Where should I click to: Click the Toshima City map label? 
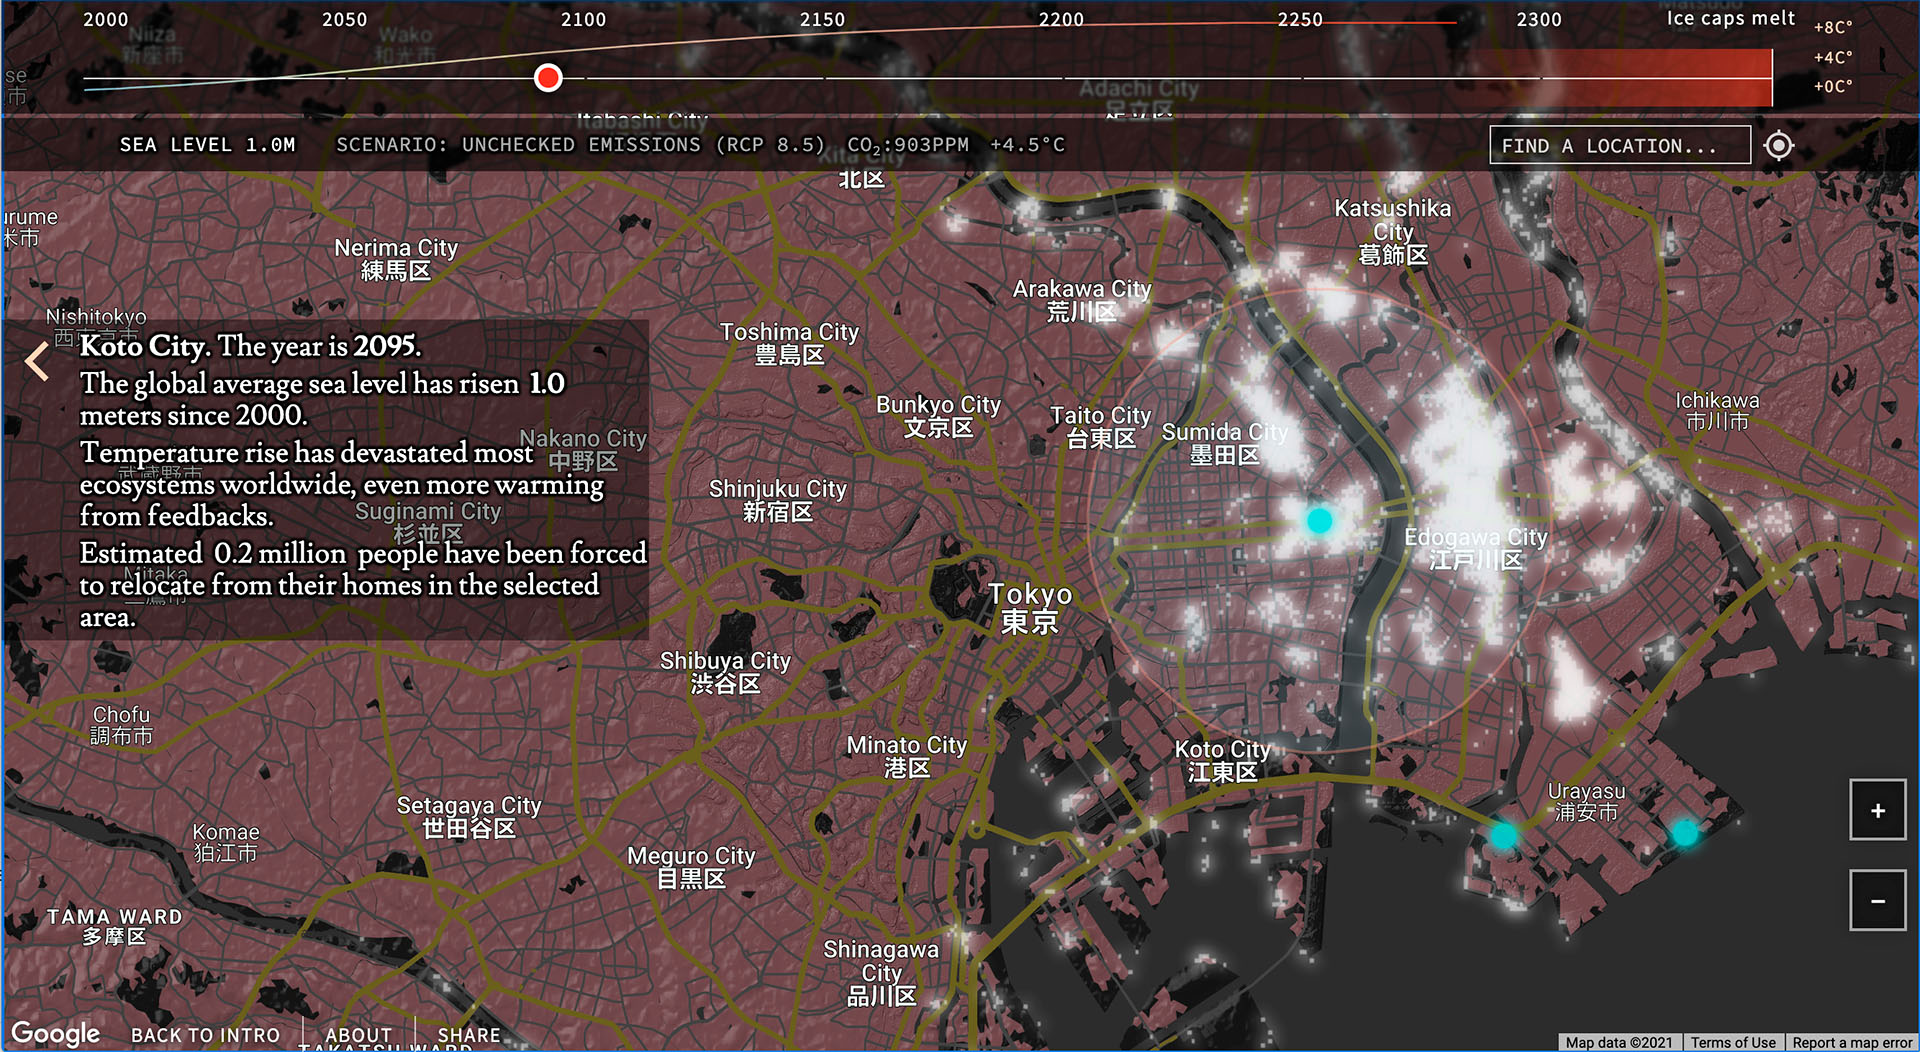[789, 343]
